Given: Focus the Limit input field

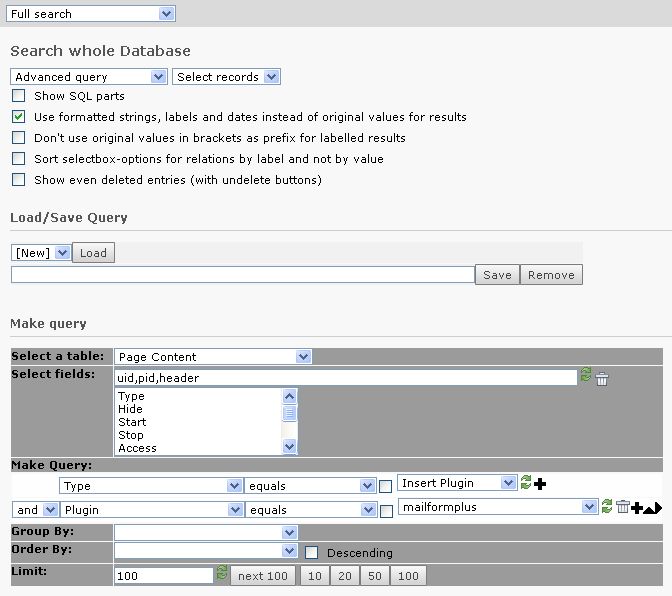Looking at the screenshot, I should click(163, 575).
